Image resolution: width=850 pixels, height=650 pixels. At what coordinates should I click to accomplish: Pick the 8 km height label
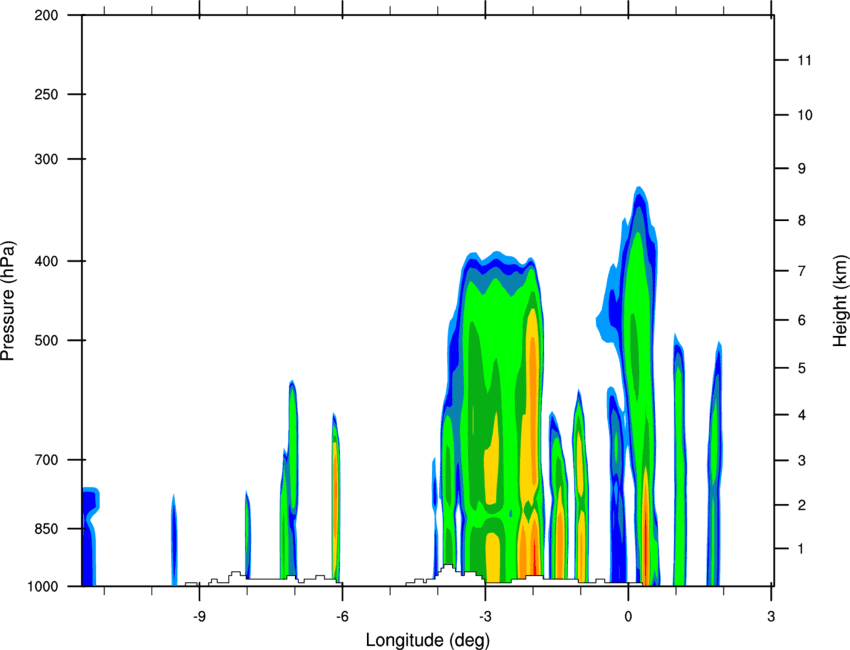click(x=802, y=221)
